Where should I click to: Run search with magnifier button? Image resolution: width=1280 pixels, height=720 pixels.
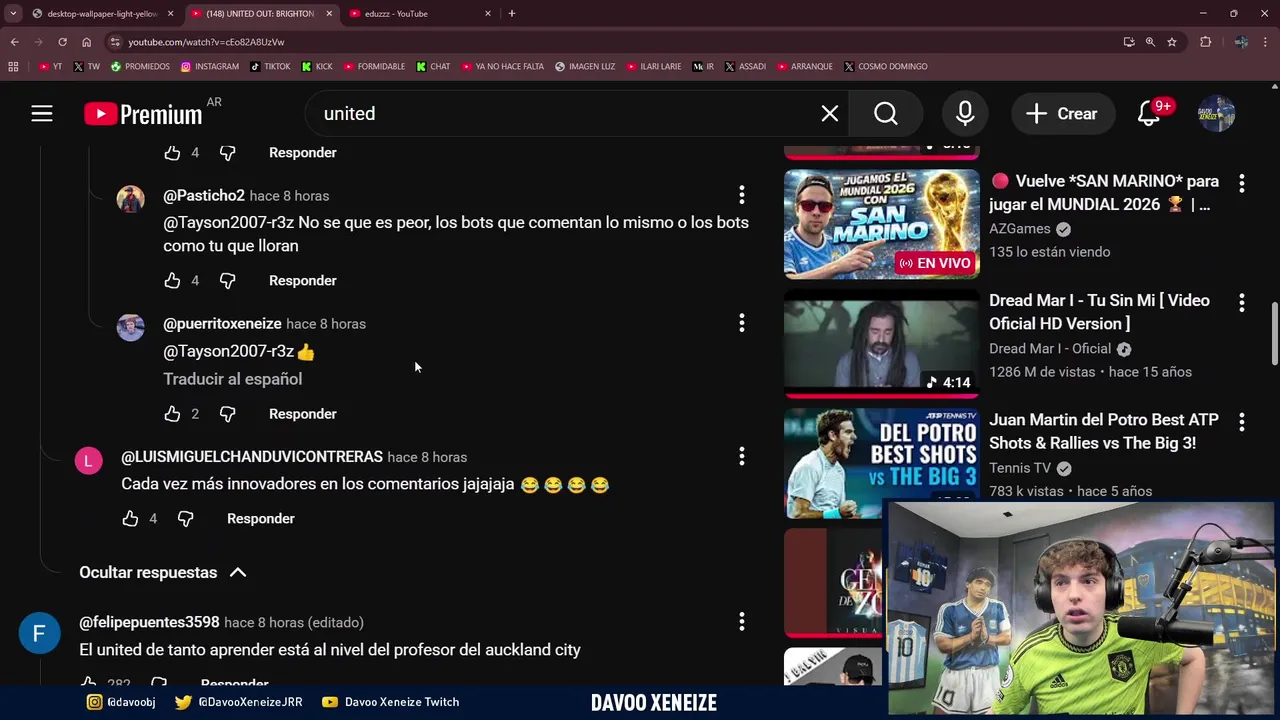click(x=886, y=114)
